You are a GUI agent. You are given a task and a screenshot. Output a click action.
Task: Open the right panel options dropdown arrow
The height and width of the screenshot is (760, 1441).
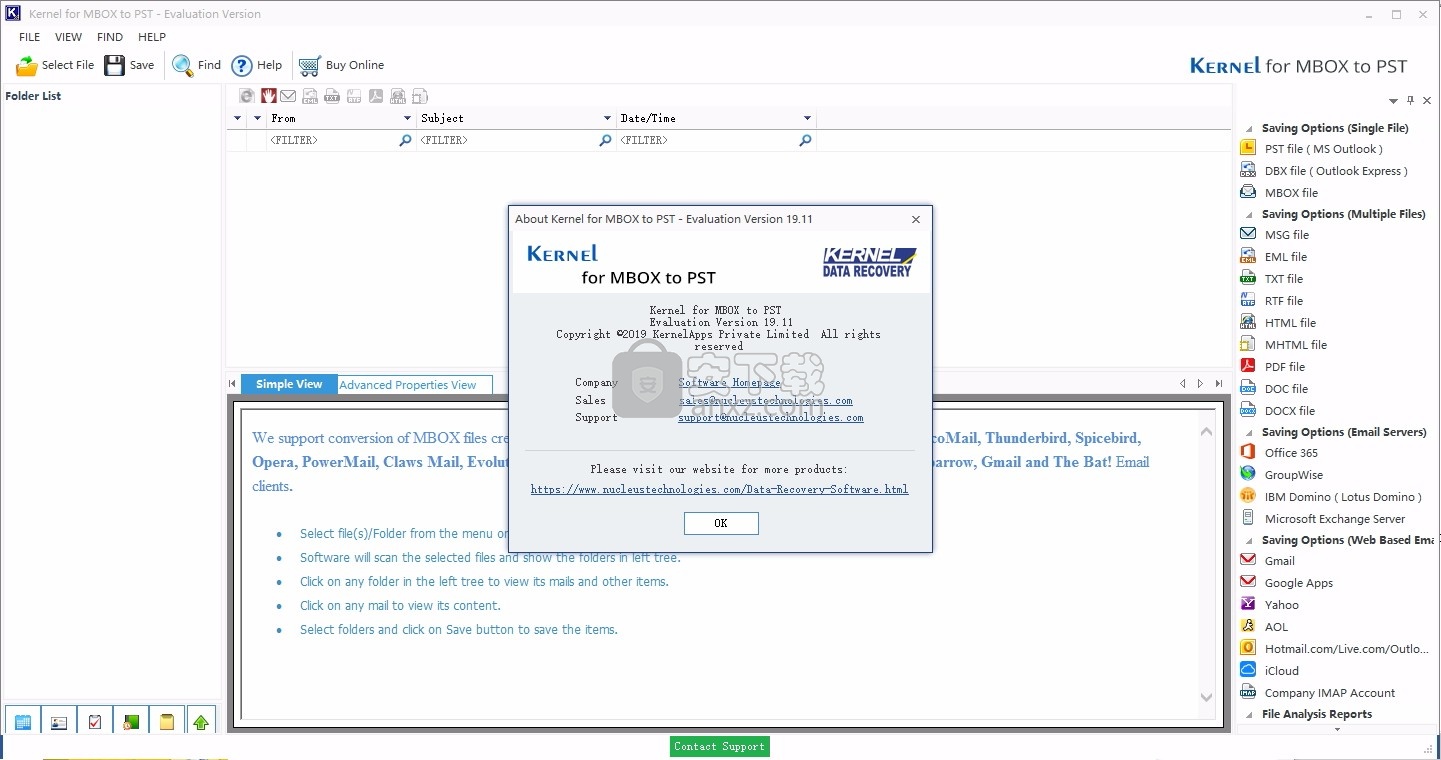pyautogui.click(x=1393, y=101)
